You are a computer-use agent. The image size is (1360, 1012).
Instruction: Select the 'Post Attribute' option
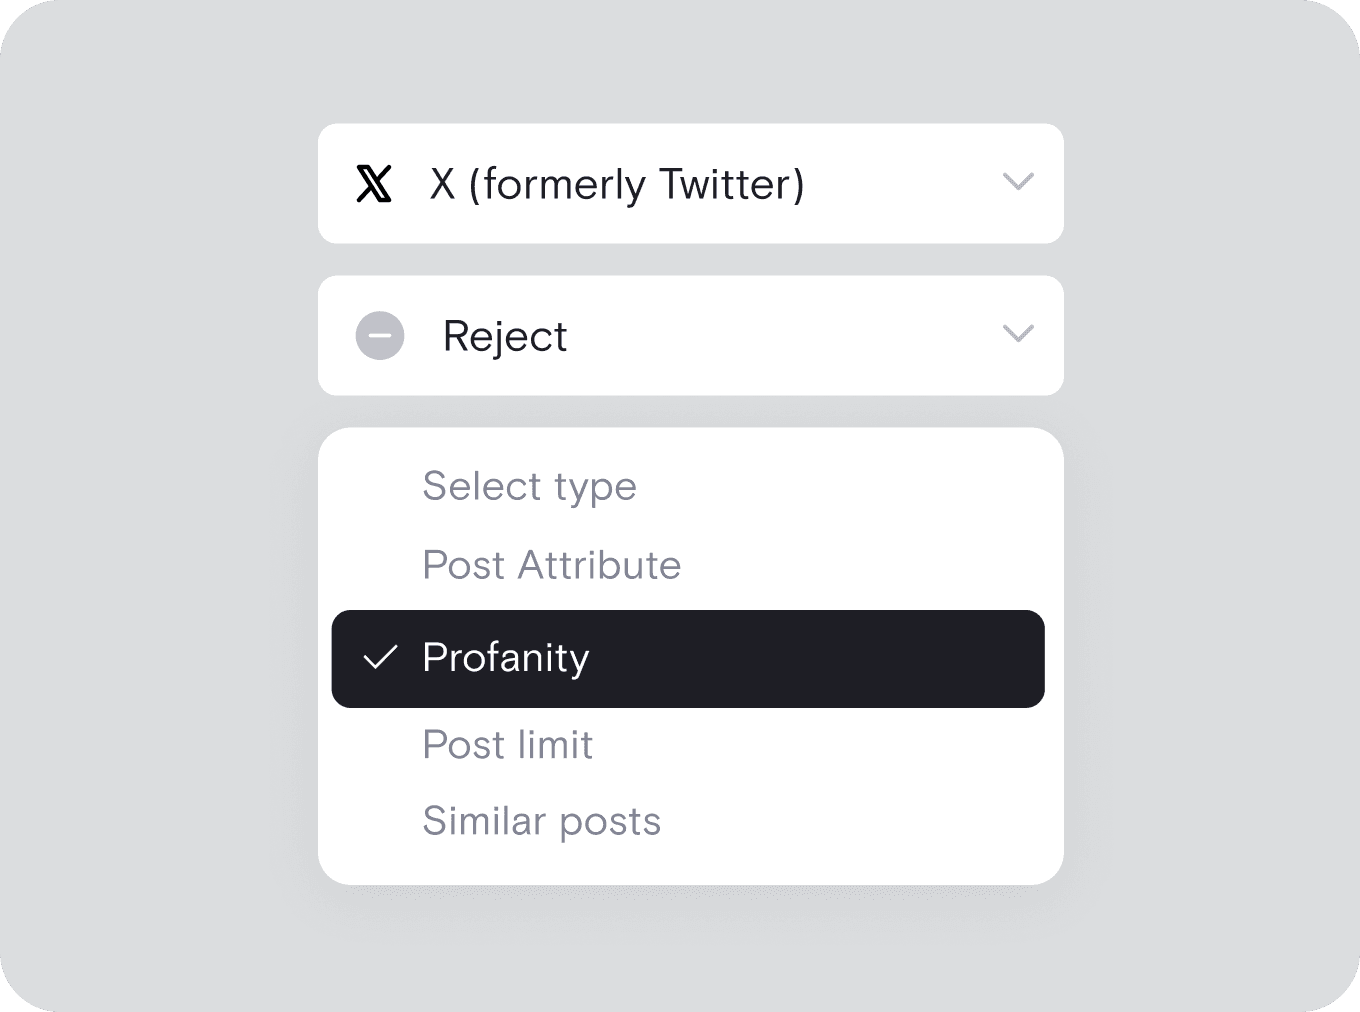[551, 566]
